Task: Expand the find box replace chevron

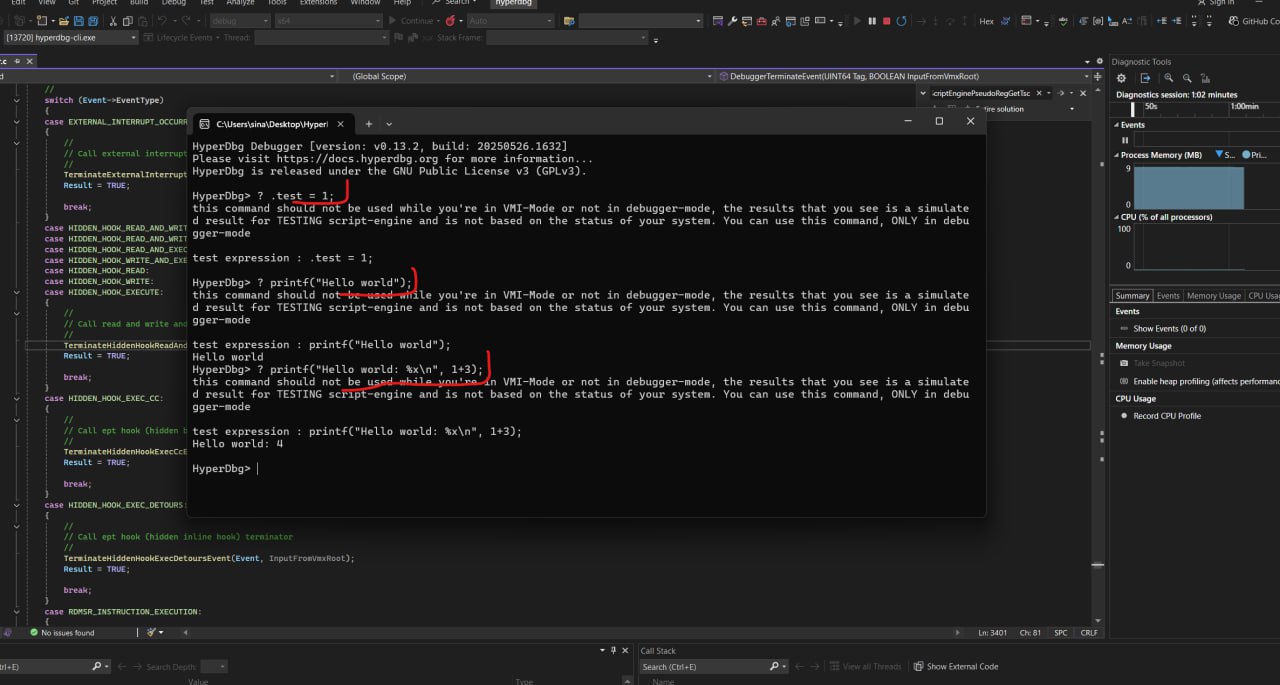Action: coord(923,94)
